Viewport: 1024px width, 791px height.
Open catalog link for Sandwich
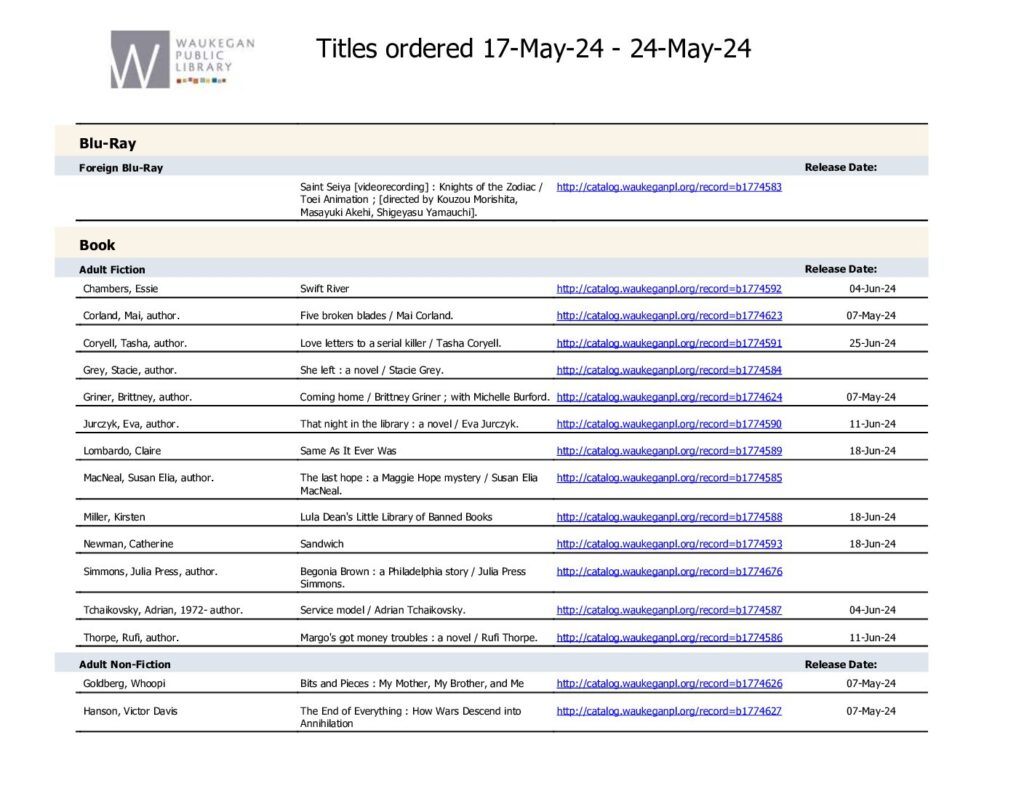pos(669,543)
